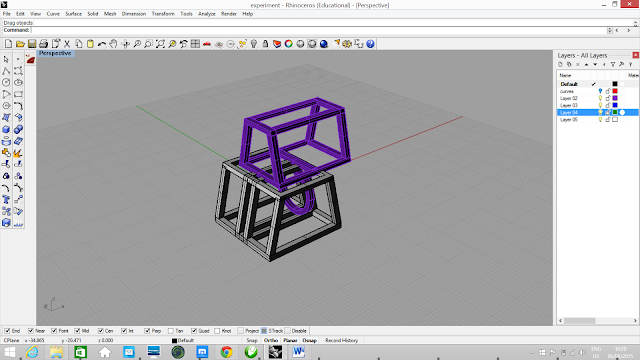This screenshot has width=640, height=360.
Task: Click the Lock padlock icon in toolbar
Action: pos(265,44)
